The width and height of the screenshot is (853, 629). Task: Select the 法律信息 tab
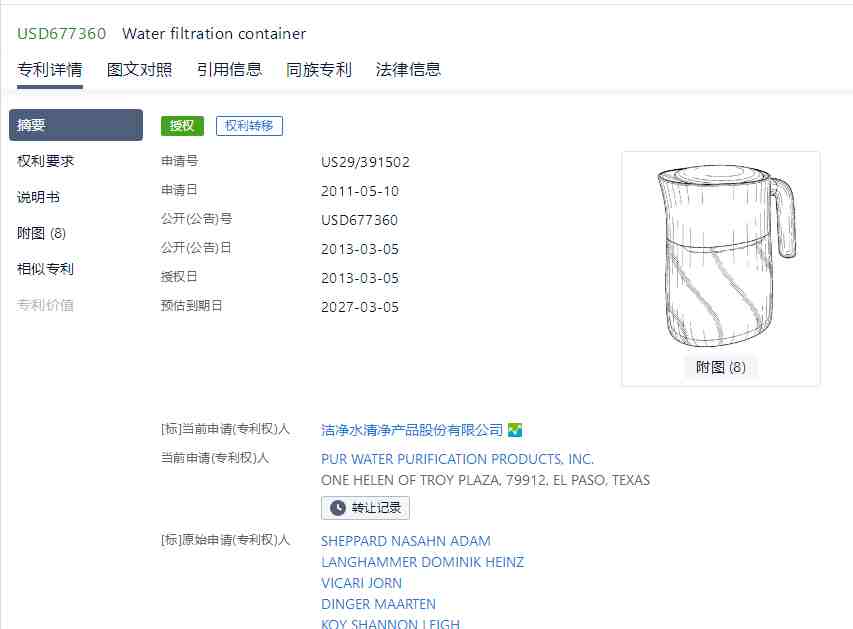pyautogui.click(x=408, y=70)
